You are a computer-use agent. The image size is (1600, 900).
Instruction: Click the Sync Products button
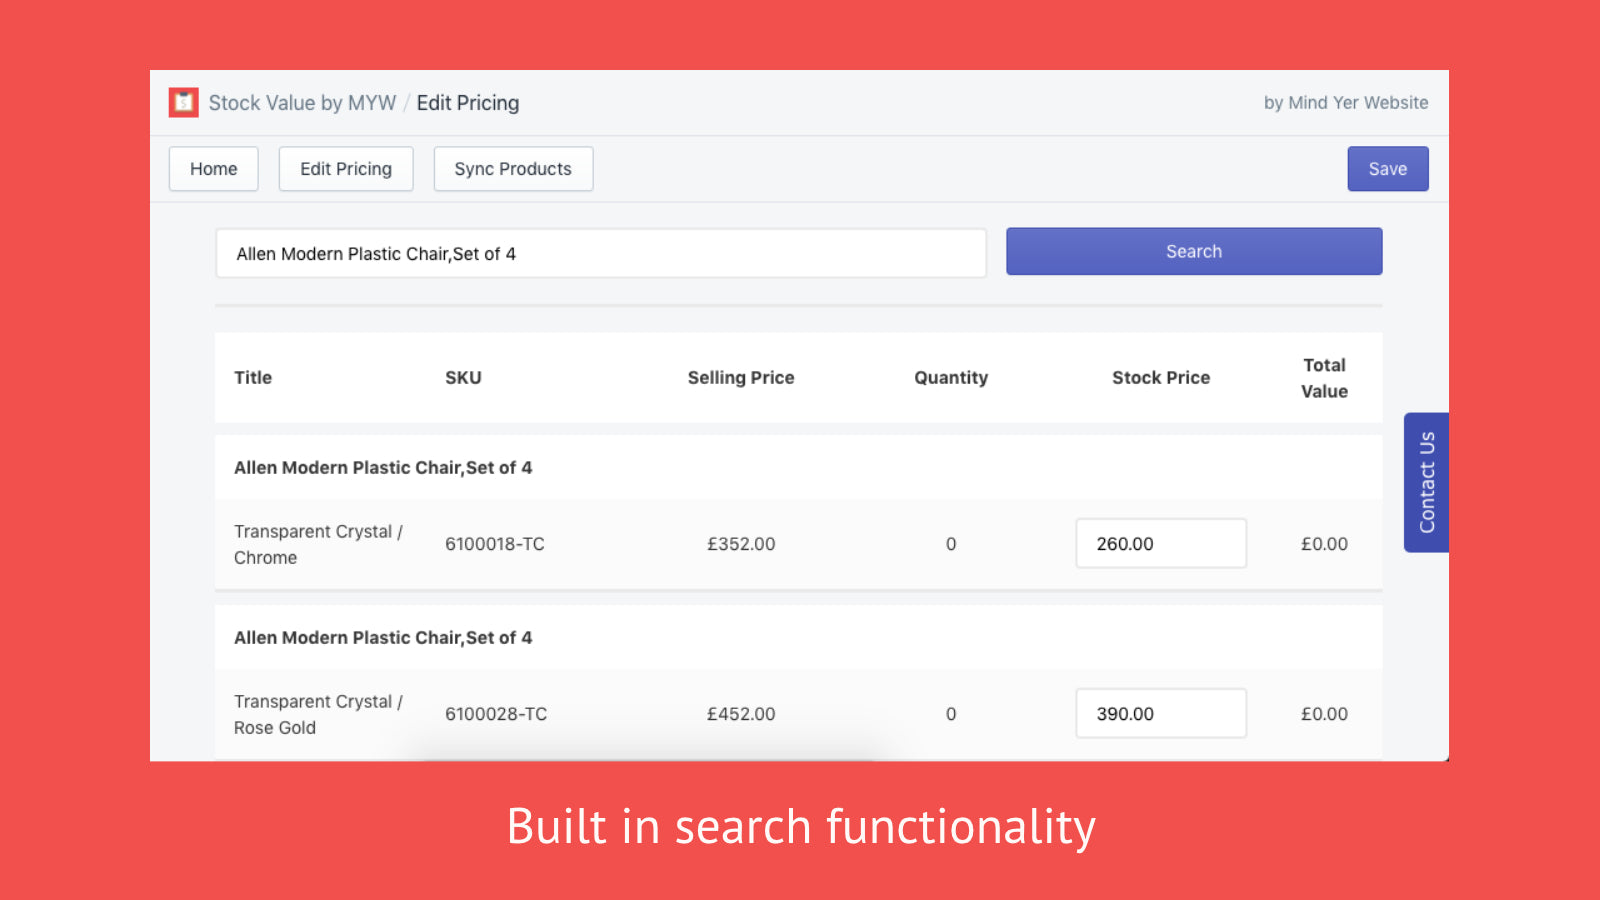[513, 169]
